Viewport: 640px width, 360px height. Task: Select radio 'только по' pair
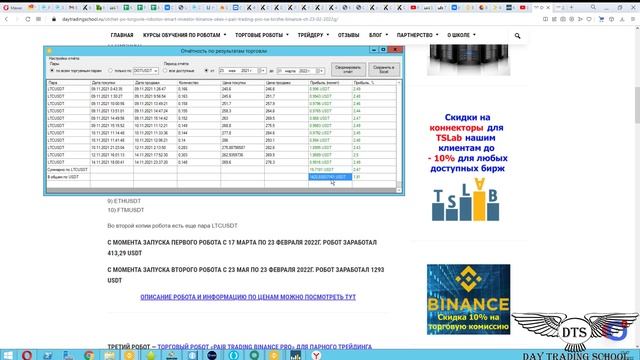(x=110, y=71)
